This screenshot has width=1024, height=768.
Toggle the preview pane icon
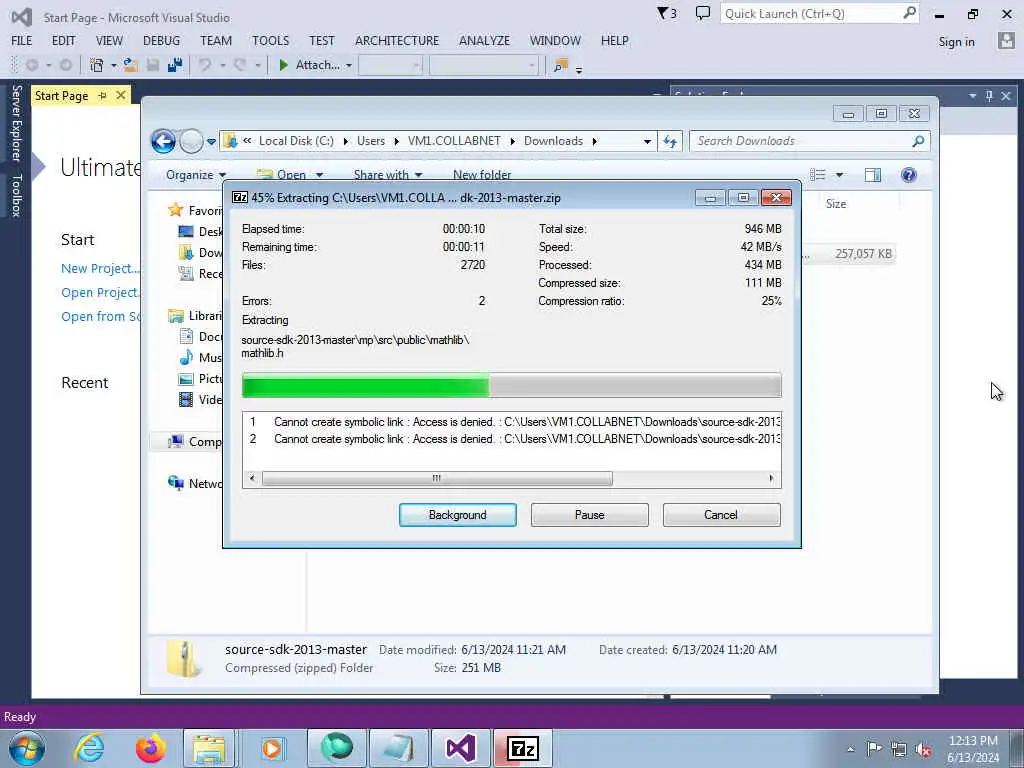[x=872, y=175]
